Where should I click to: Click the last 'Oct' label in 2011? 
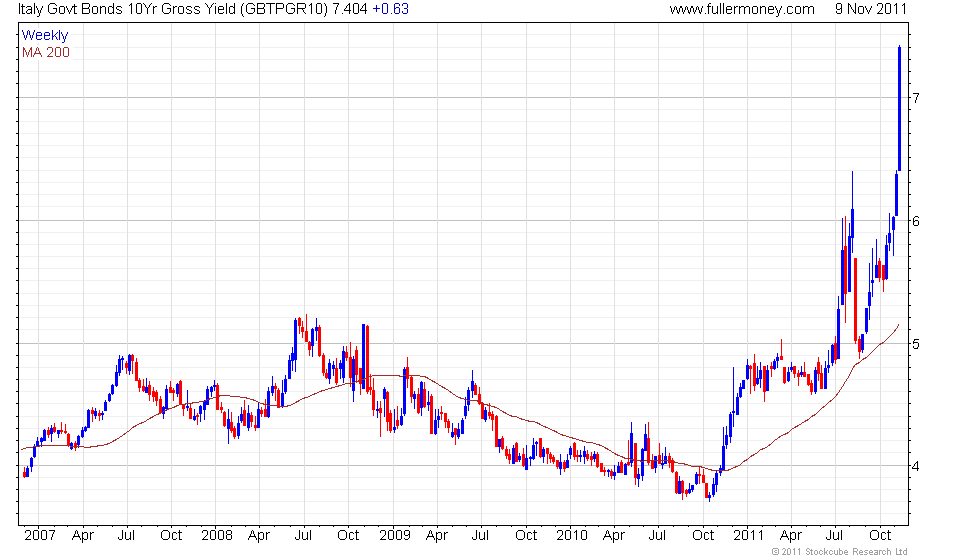point(880,536)
